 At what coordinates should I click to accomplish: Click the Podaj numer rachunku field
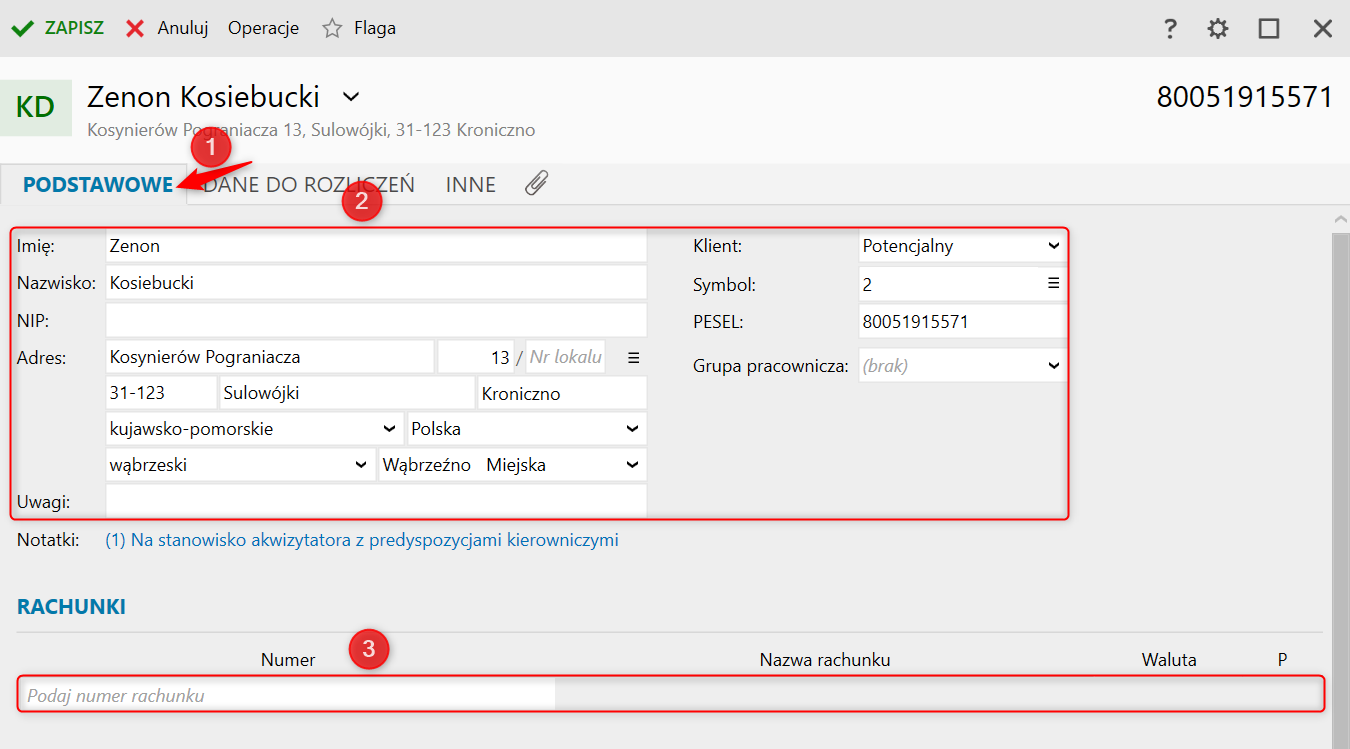coord(286,695)
